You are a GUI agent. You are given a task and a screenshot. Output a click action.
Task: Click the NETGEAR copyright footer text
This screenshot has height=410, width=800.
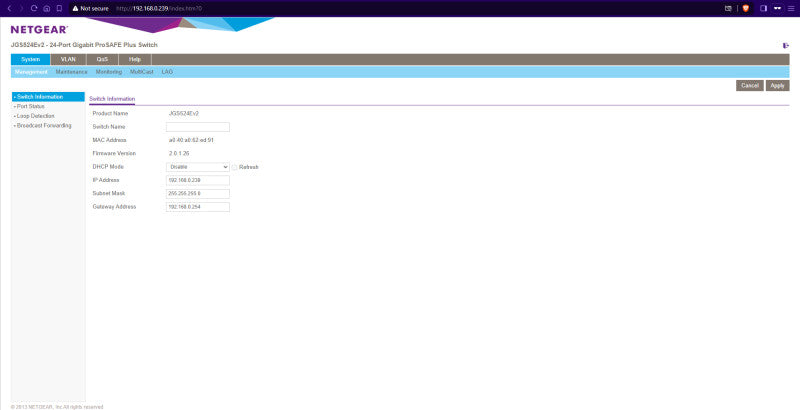(x=57, y=407)
